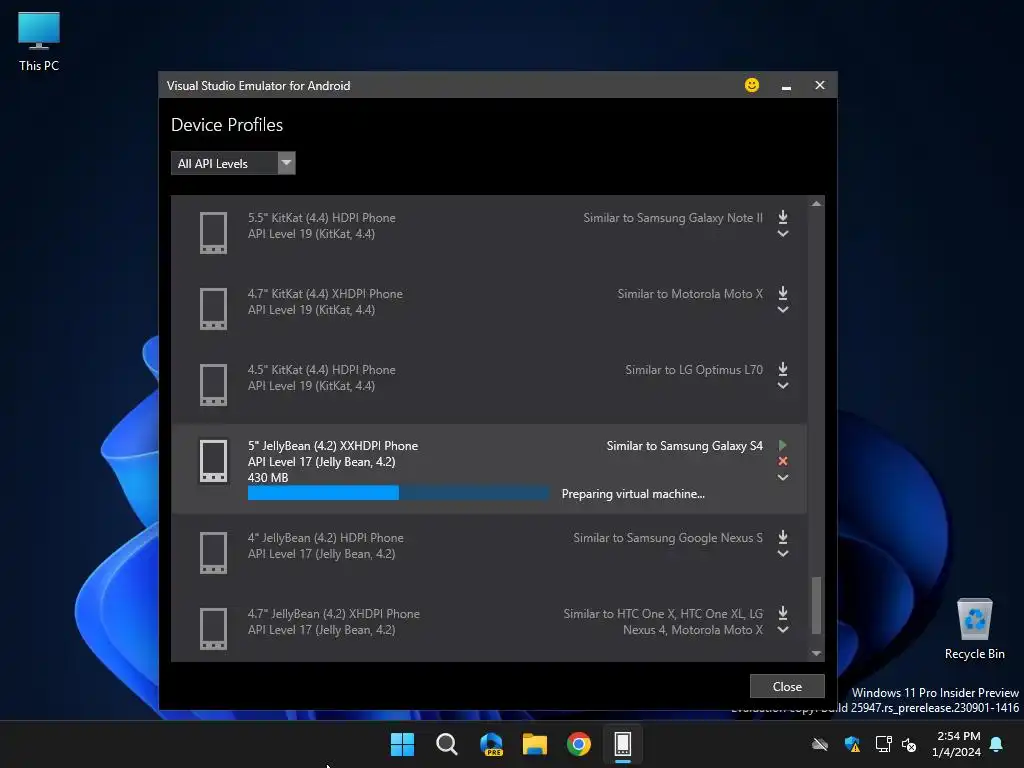Click the "430 MB" size label
1024x768 pixels.
click(x=268, y=477)
